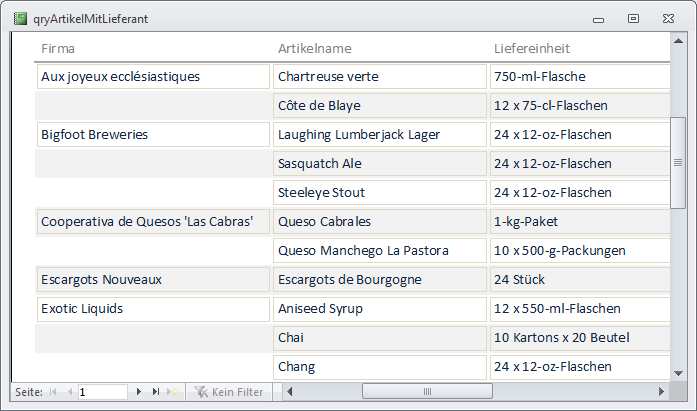Jump to last page in navigation bar

click(155, 392)
